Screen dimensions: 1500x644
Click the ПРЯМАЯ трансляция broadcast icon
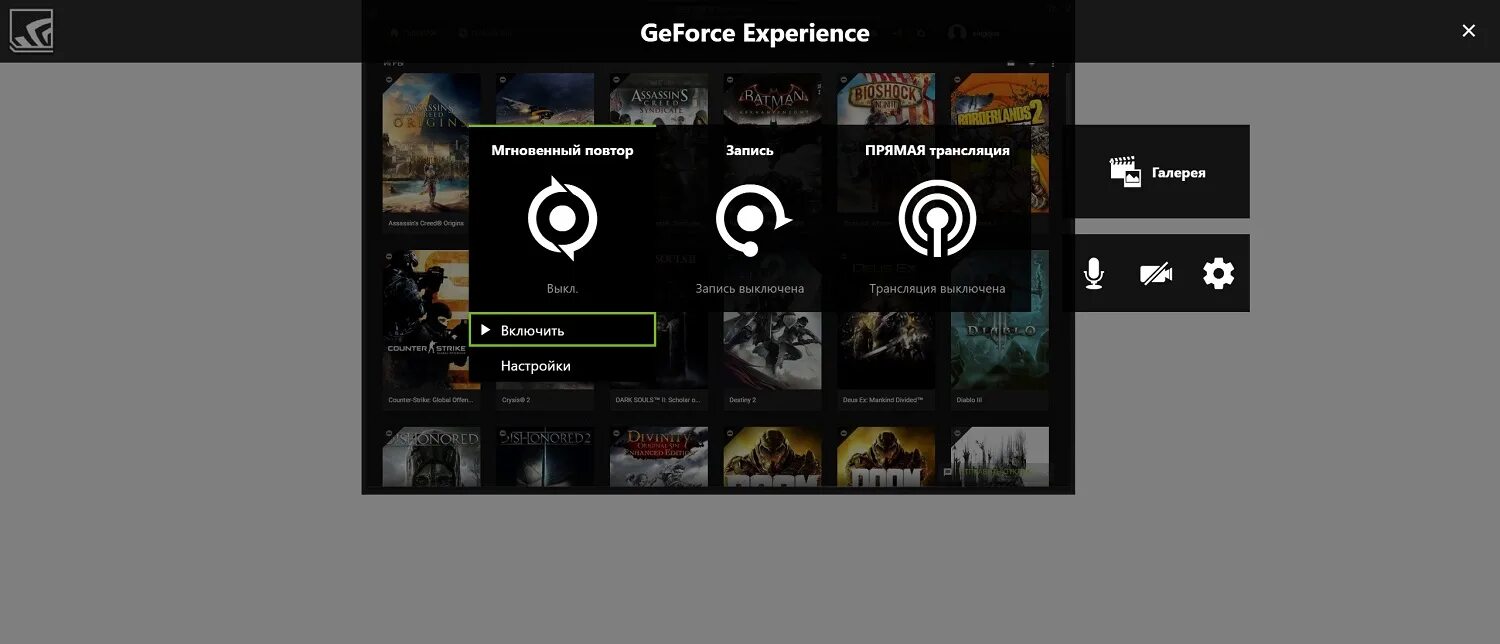[x=937, y=219]
